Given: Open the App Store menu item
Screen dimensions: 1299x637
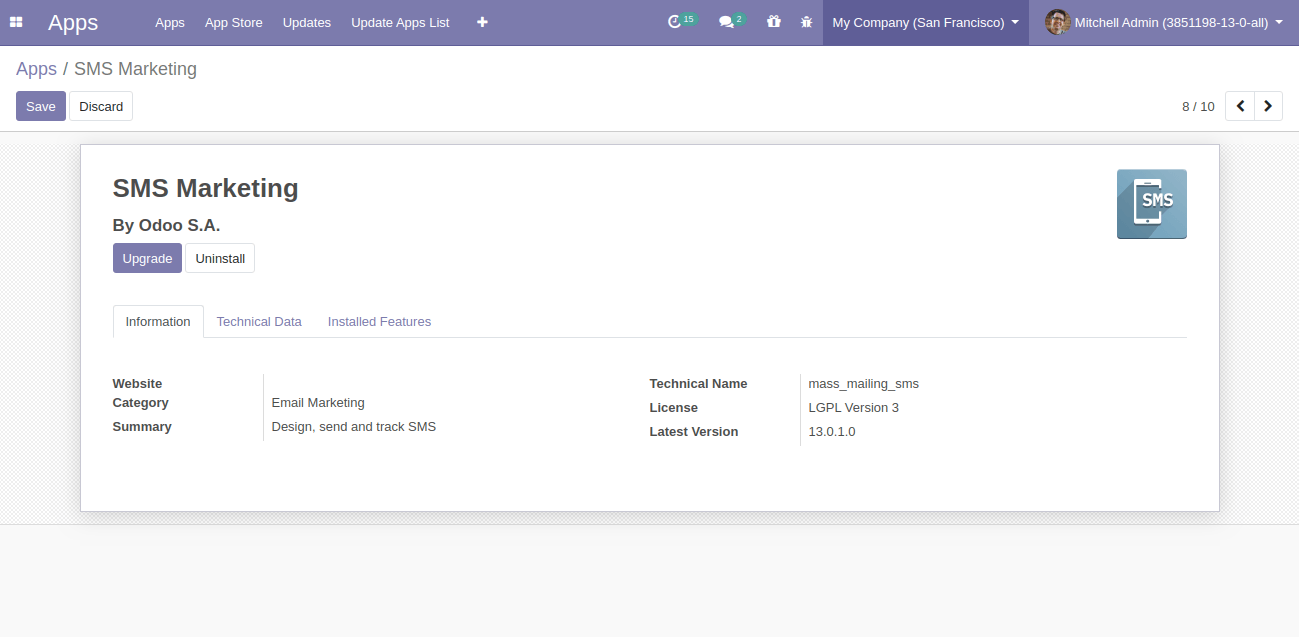Looking at the screenshot, I should click(234, 22).
